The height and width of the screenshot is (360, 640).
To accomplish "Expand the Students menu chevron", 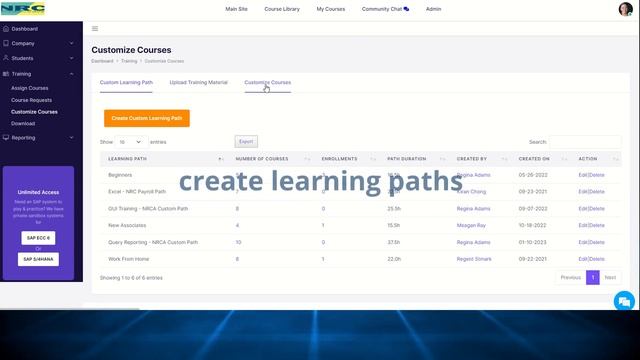I will [x=71, y=58].
